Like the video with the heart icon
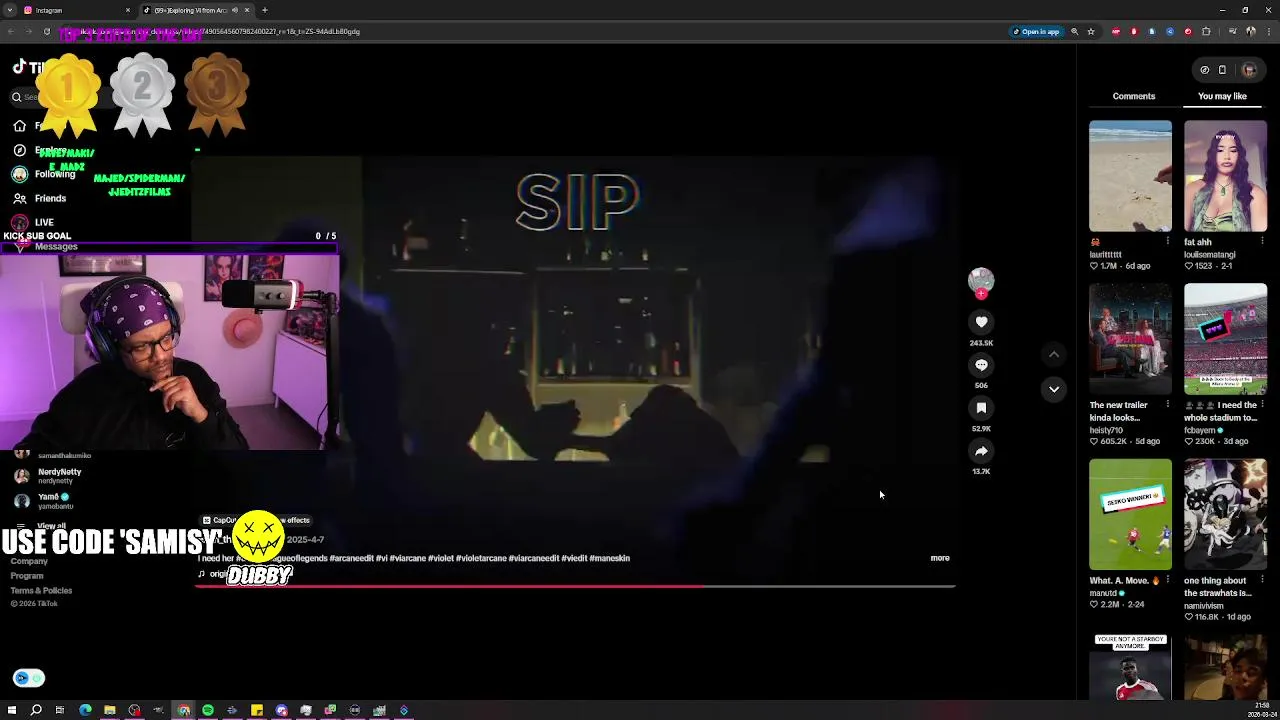The image size is (1280, 720). (981, 322)
